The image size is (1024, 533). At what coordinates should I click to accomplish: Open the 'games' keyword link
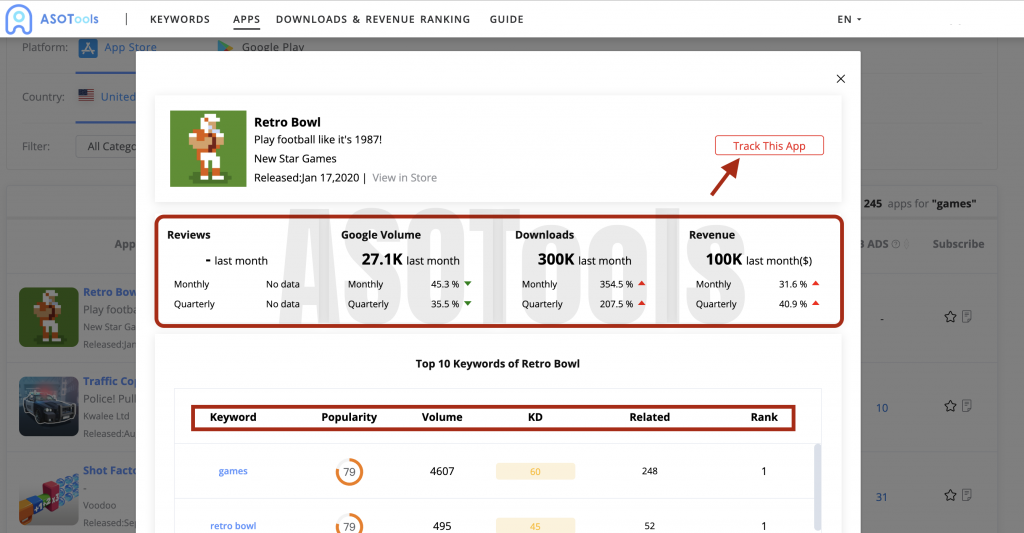(233, 471)
